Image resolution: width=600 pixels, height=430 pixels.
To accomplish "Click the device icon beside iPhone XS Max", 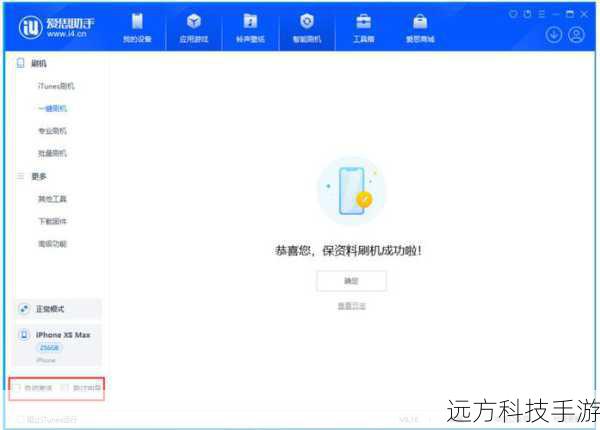I will [x=24, y=335].
